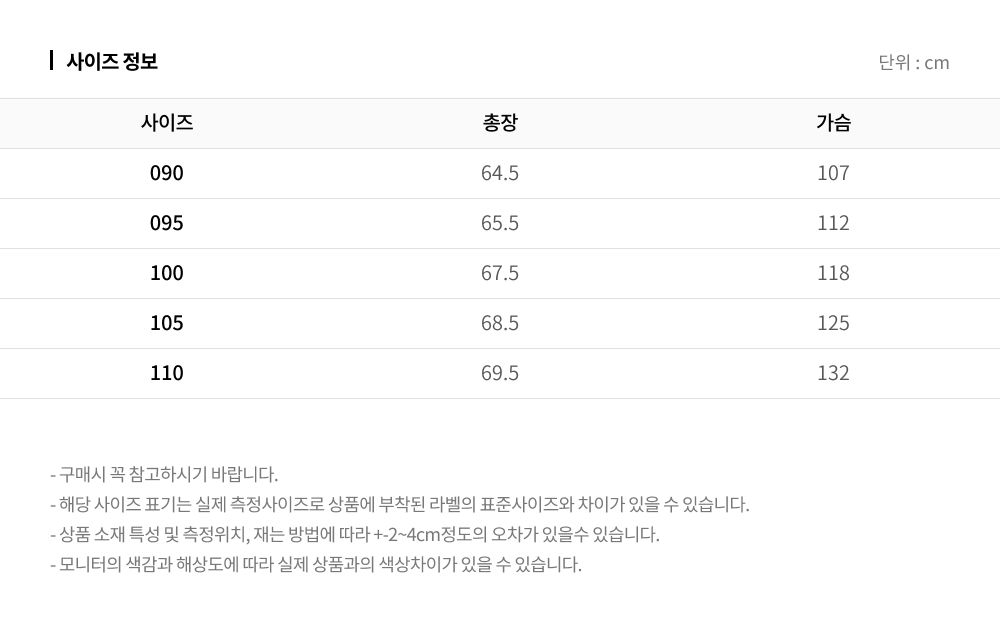The height and width of the screenshot is (621, 1000).
Task: Click size 100 row label
Action: coord(166,273)
